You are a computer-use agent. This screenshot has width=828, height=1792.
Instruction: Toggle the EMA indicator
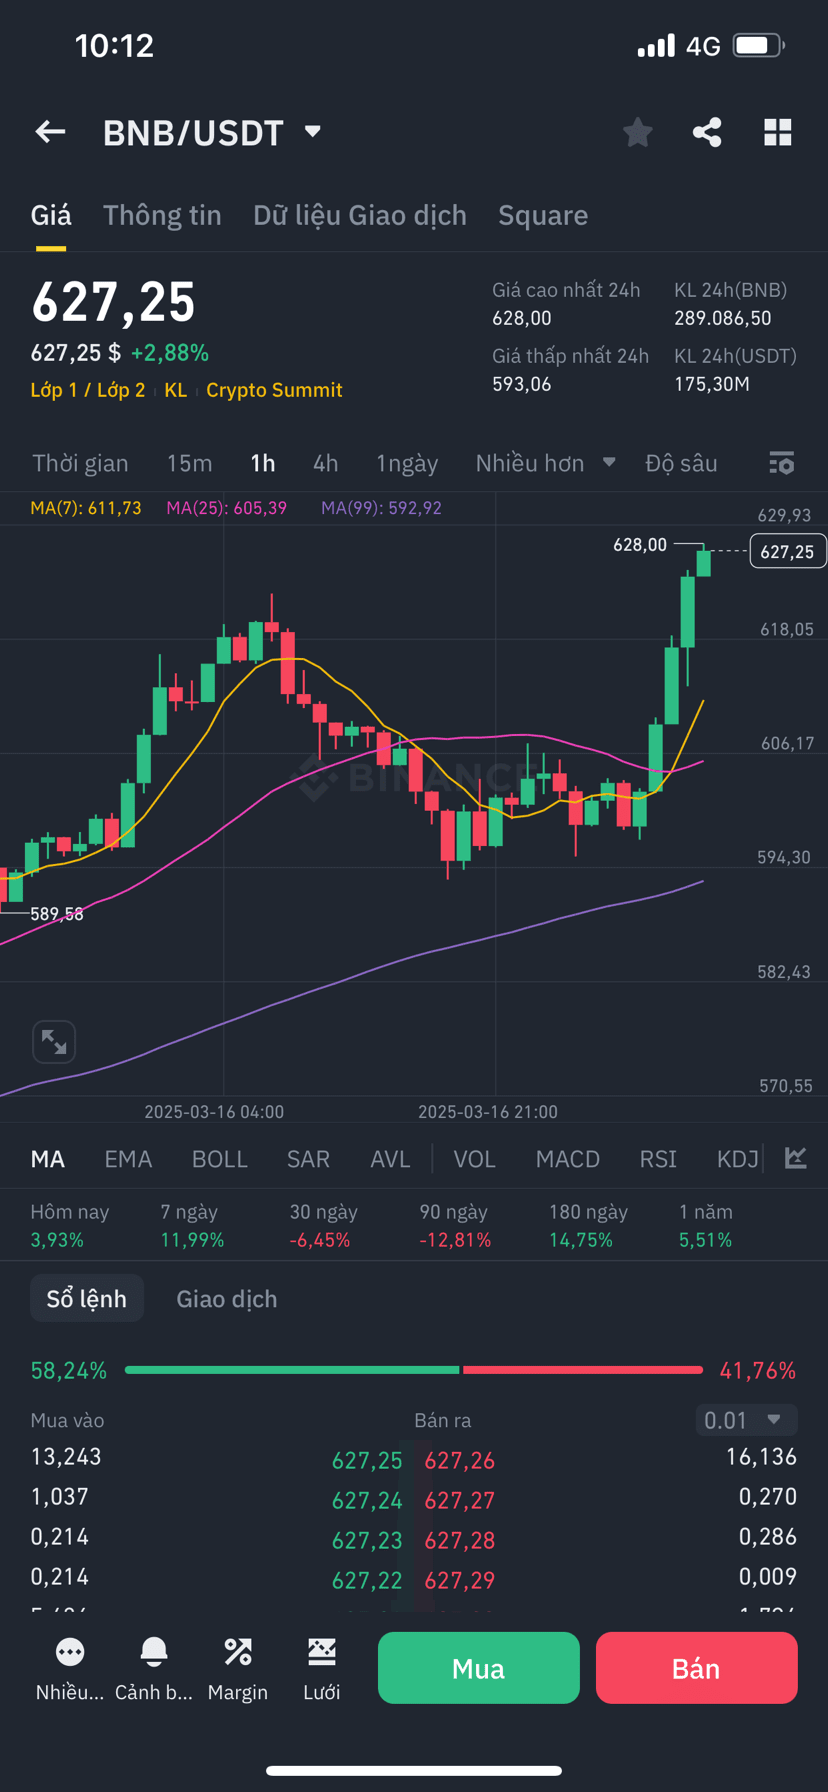pos(128,1158)
